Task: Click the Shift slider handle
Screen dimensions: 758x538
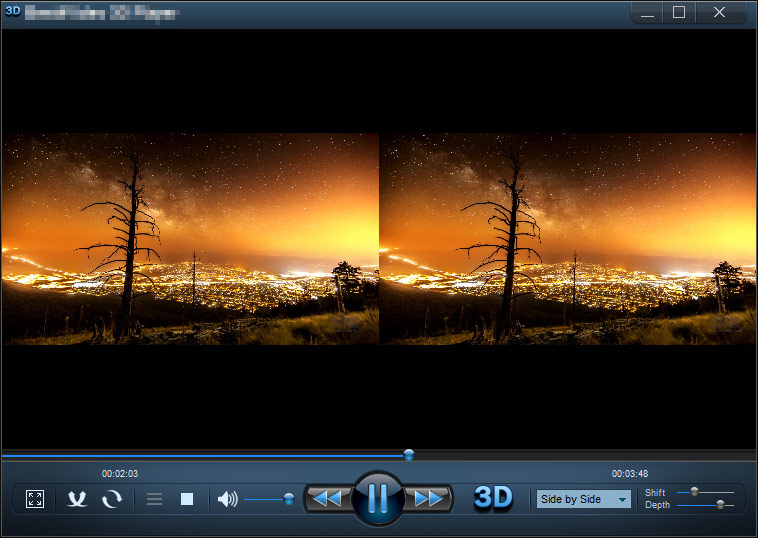Action: [x=694, y=492]
